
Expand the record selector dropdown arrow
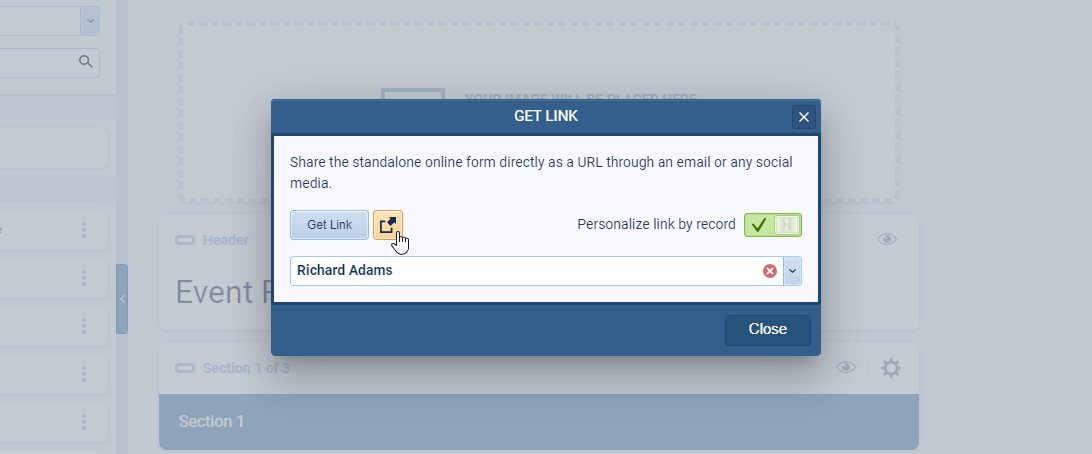pos(792,271)
